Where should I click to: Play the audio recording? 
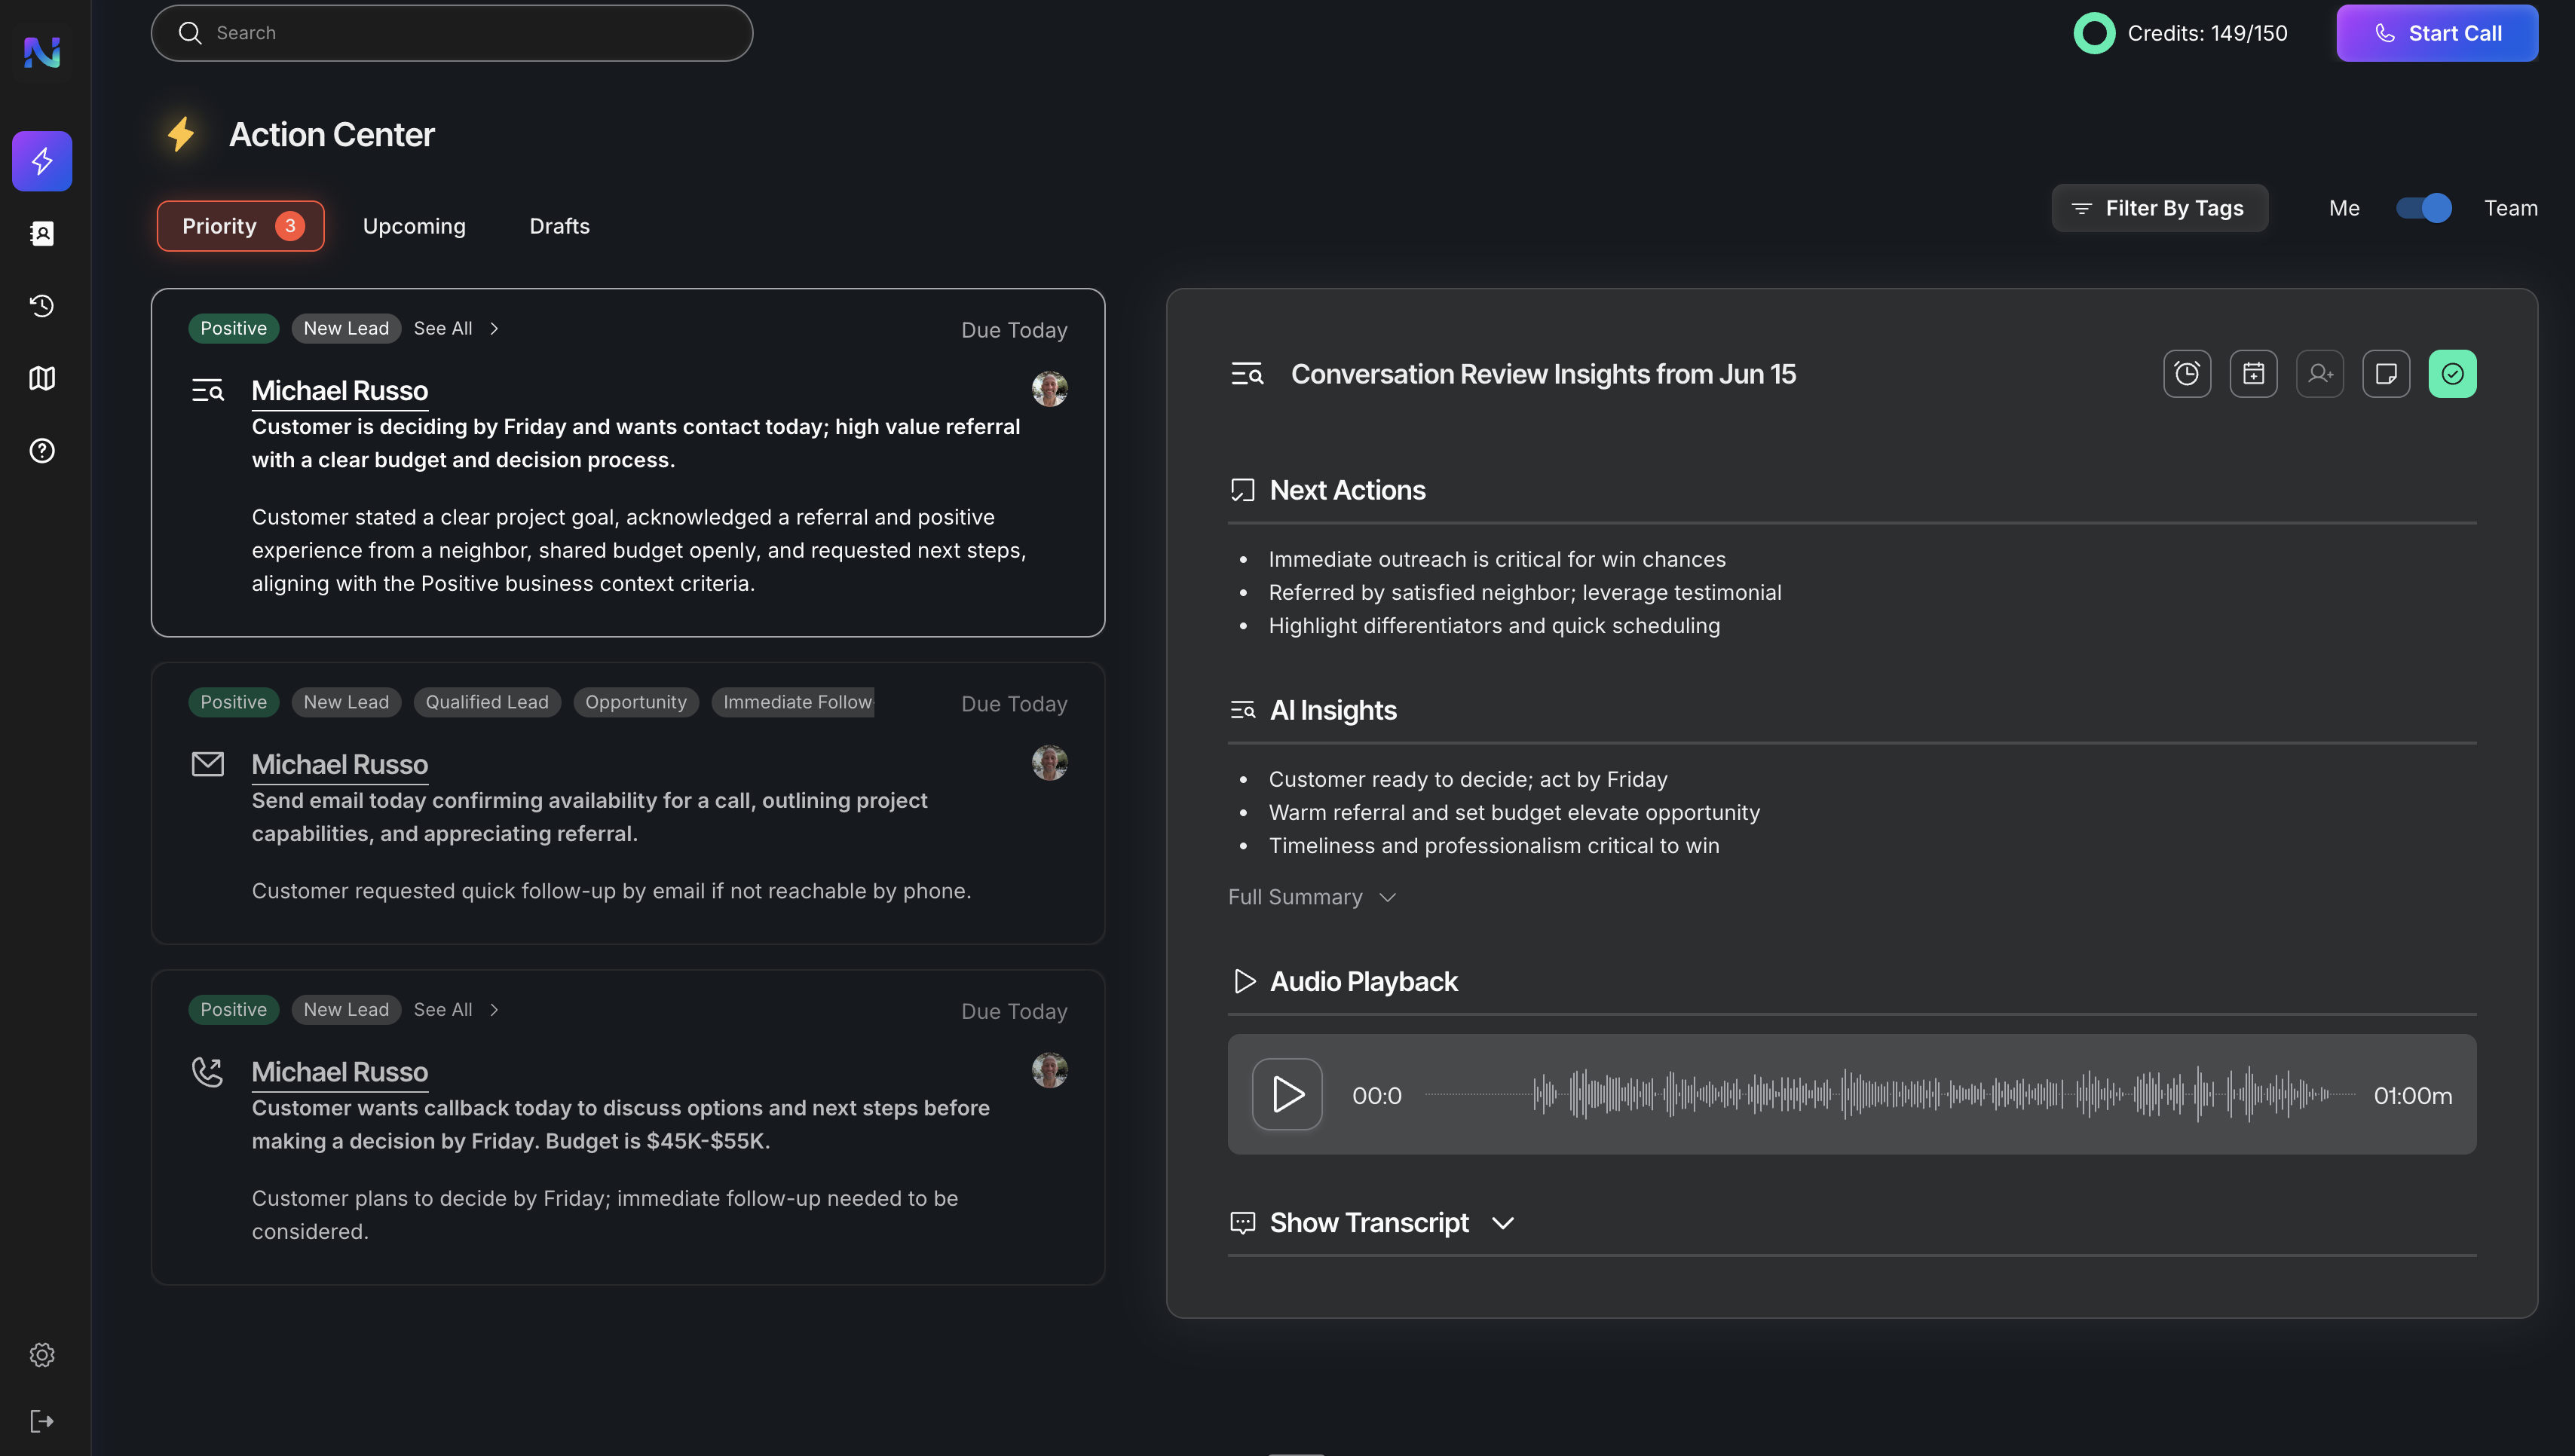click(1287, 1094)
